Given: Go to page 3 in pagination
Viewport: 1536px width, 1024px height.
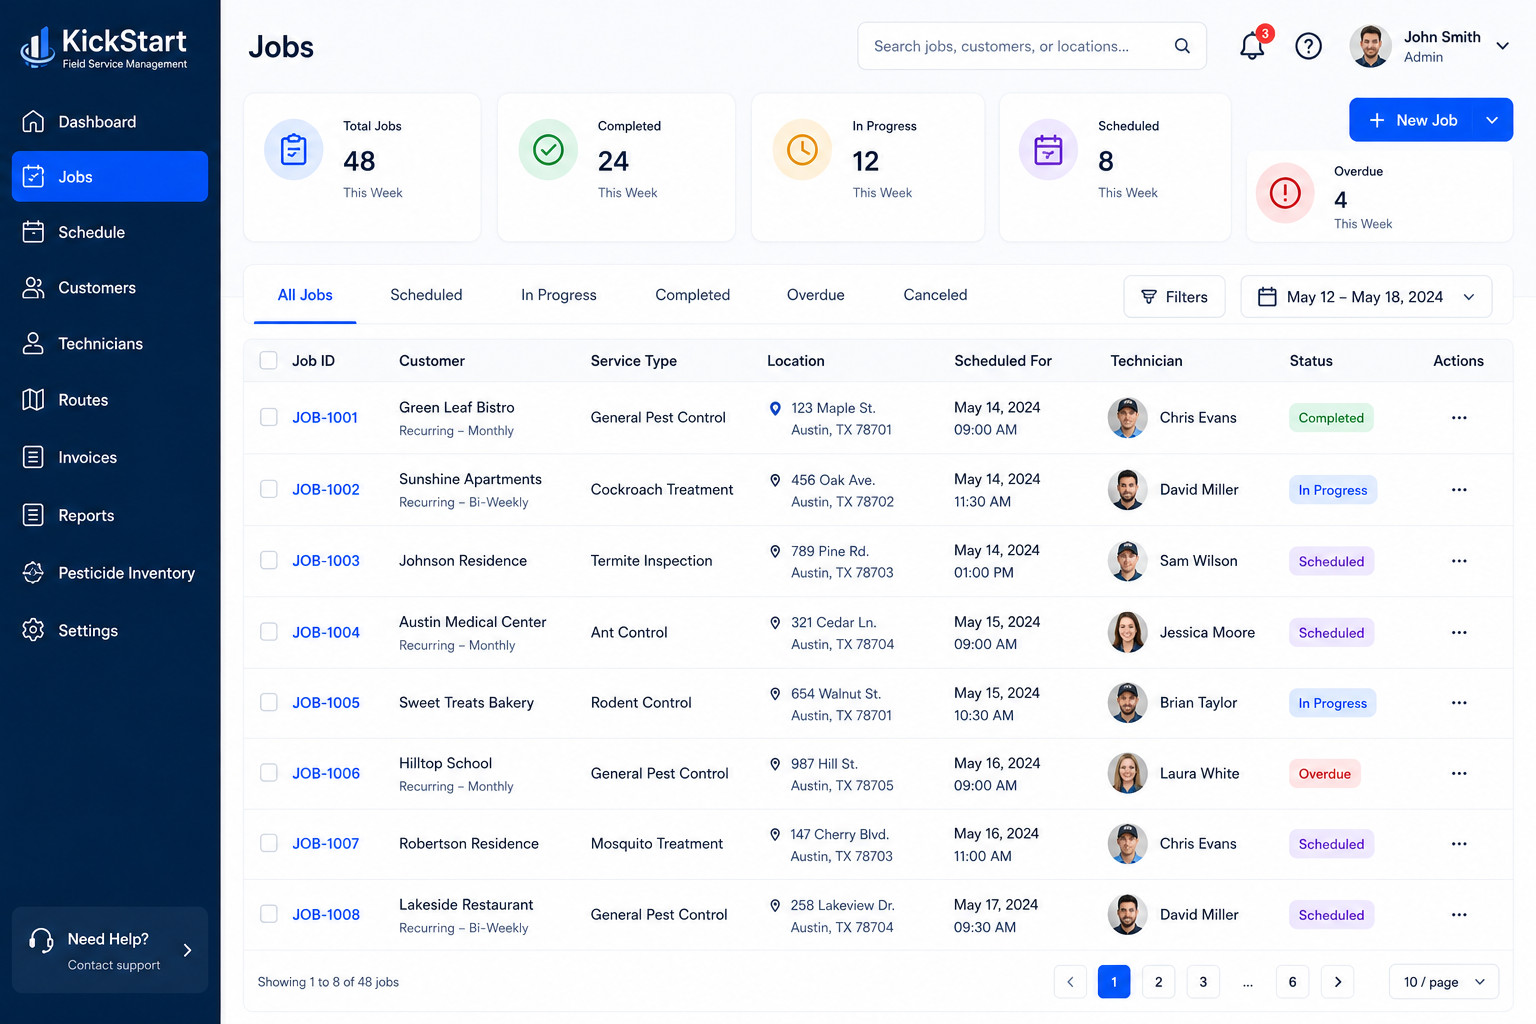Looking at the screenshot, I should (1203, 982).
